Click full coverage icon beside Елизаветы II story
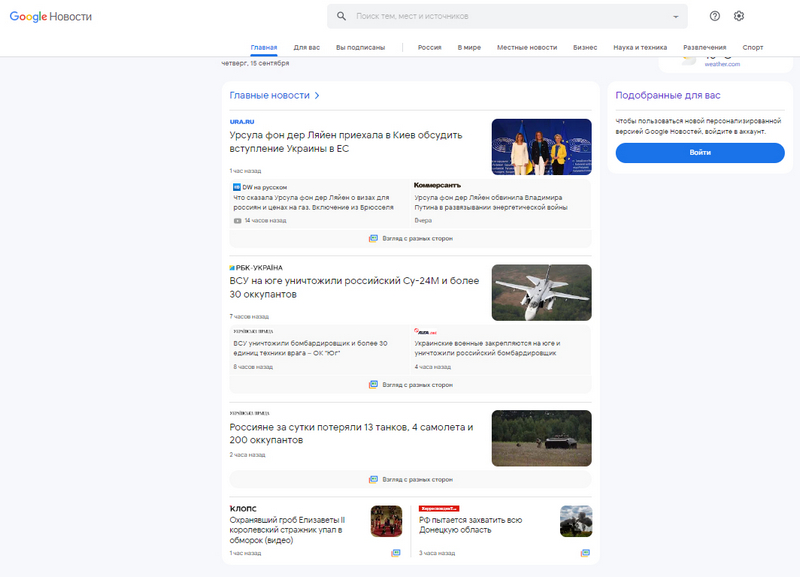The height and width of the screenshot is (577, 800). point(395,552)
